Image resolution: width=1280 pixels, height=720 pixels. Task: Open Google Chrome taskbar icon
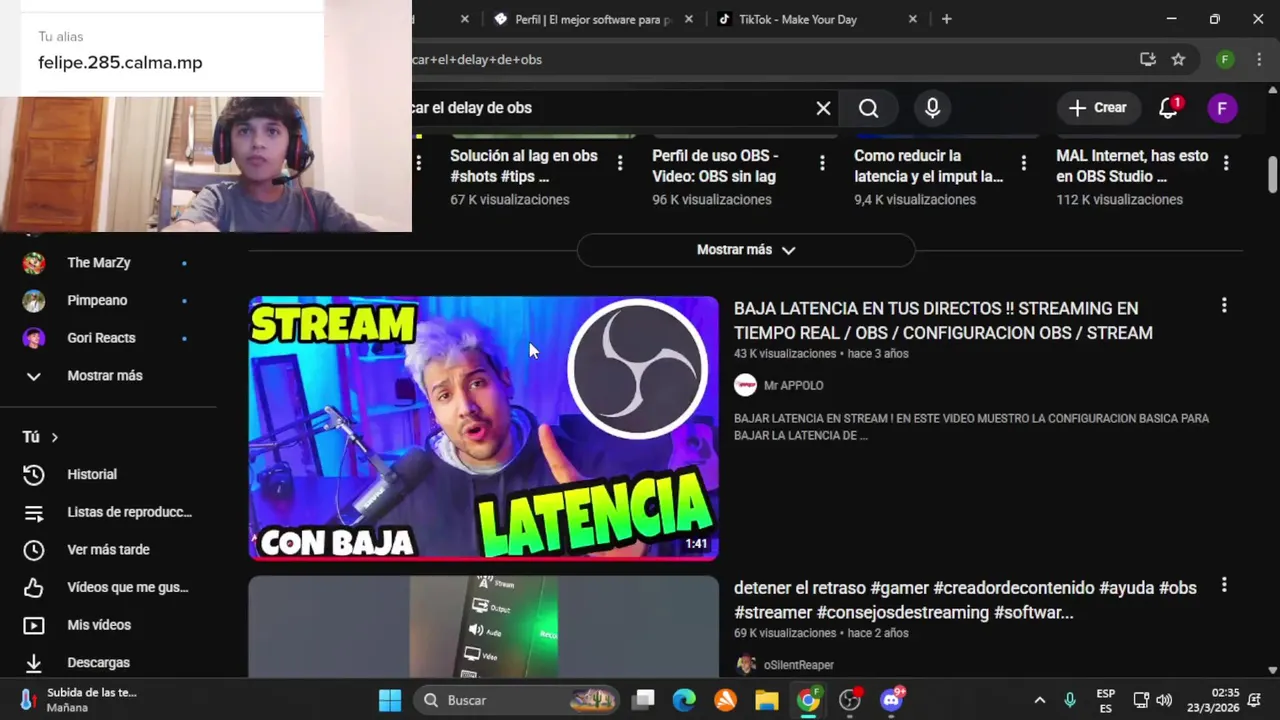tap(808, 700)
